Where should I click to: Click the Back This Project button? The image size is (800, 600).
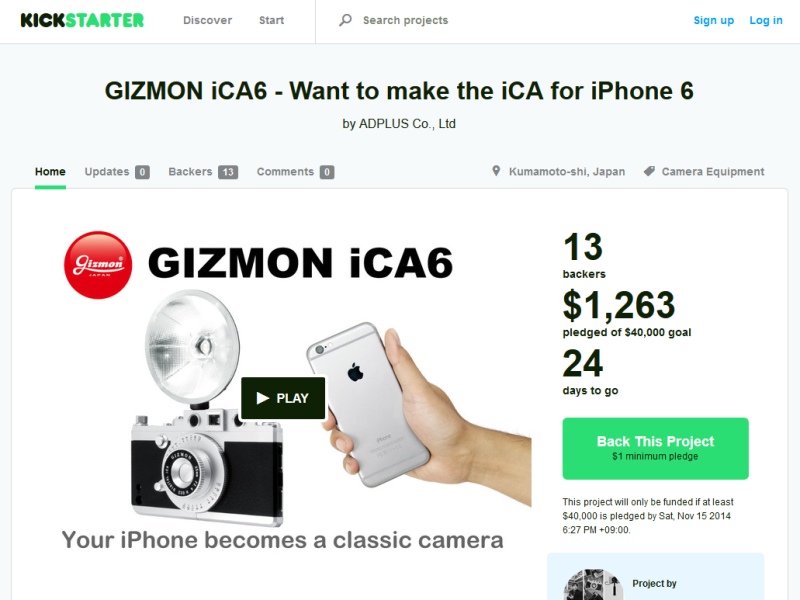tap(656, 448)
